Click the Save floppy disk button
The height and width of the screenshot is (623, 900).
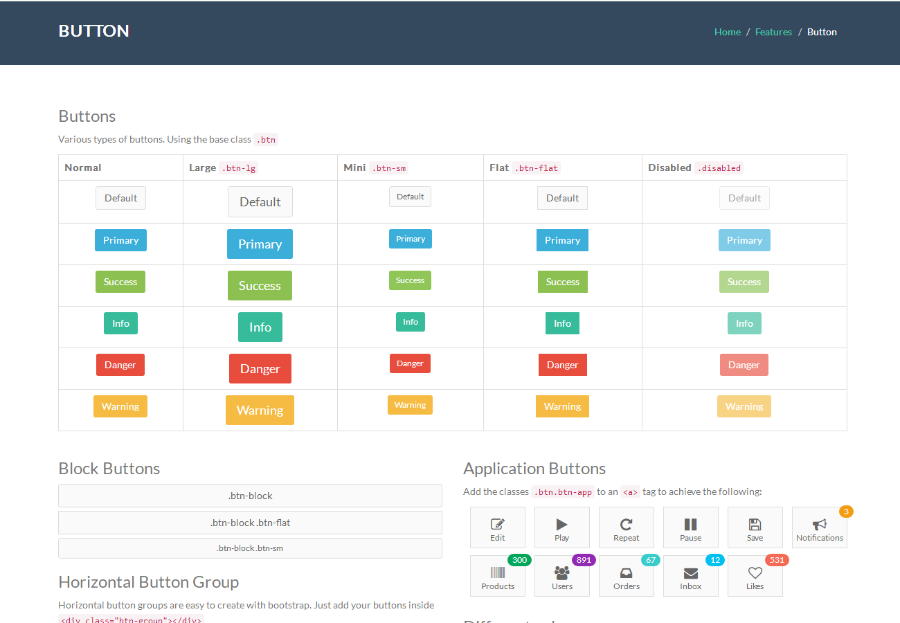tap(755, 528)
